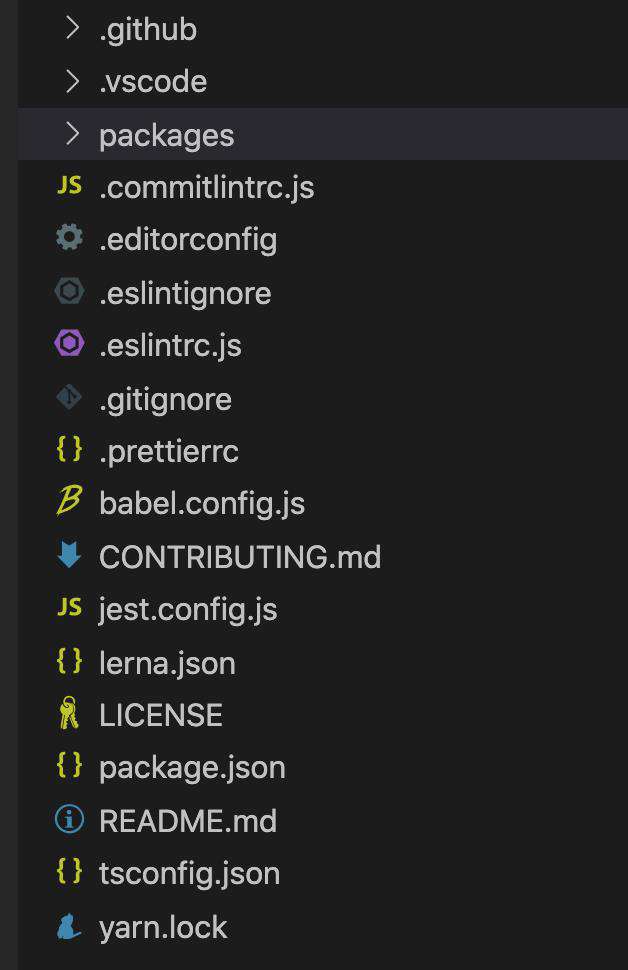The image size is (628, 970).
Task: Expand the .vscode folder chevron
Action: click(72, 82)
